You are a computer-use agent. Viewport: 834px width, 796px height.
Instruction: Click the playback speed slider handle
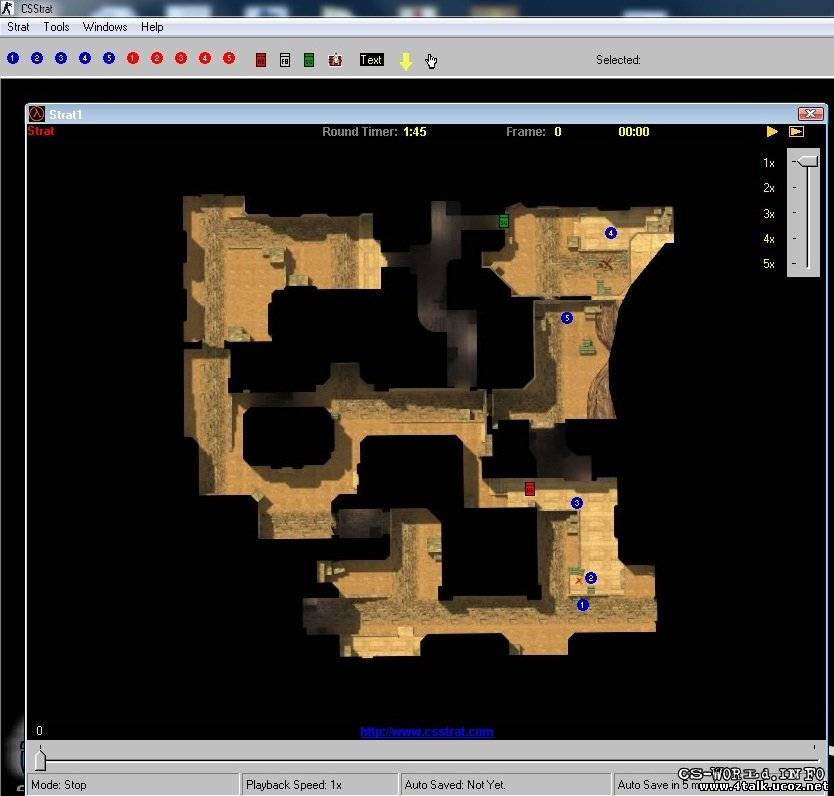coord(806,161)
